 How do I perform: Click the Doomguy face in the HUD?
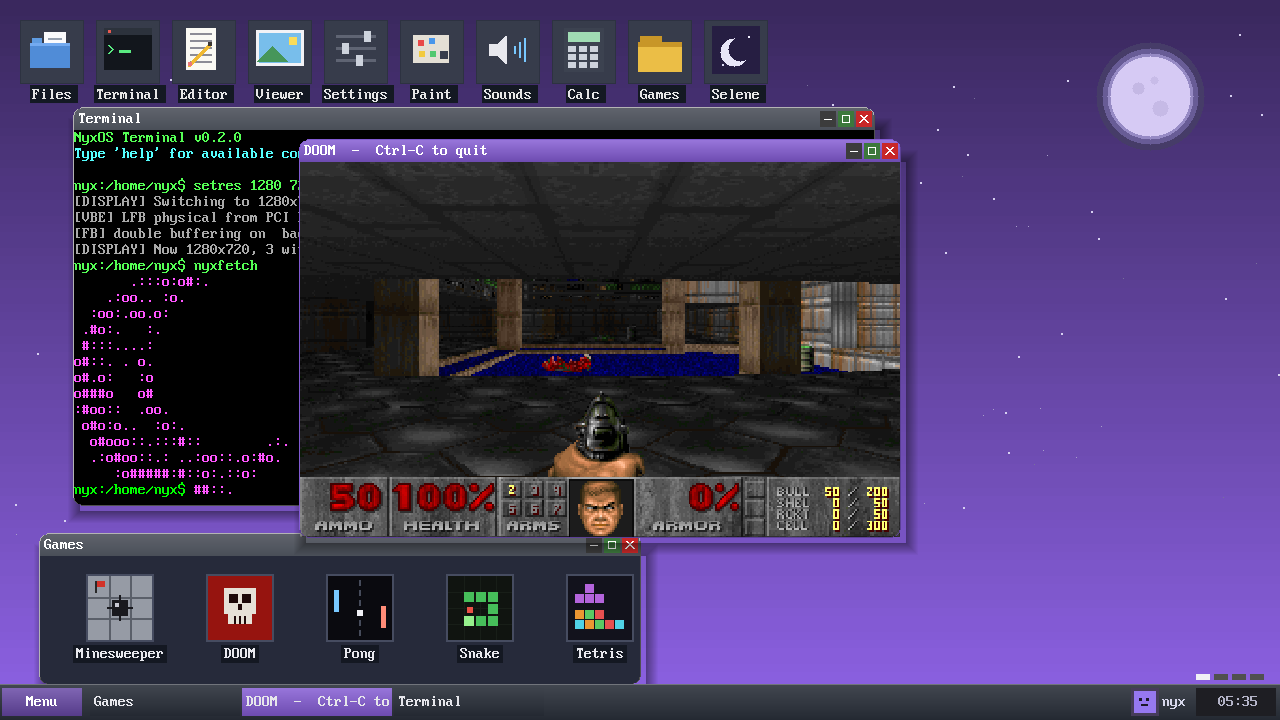[x=601, y=507]
